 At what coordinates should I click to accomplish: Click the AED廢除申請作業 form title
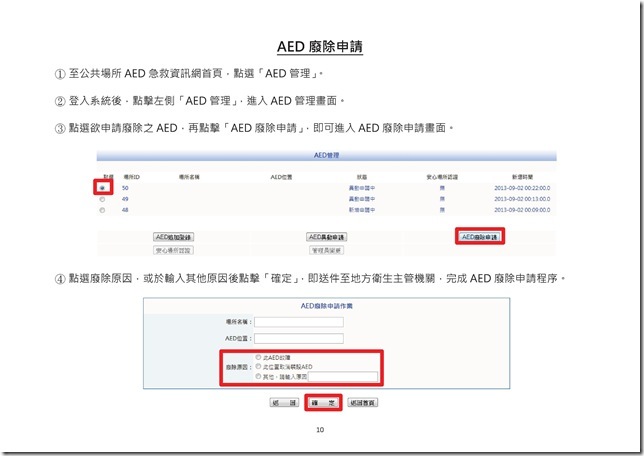tap(327, 306)
